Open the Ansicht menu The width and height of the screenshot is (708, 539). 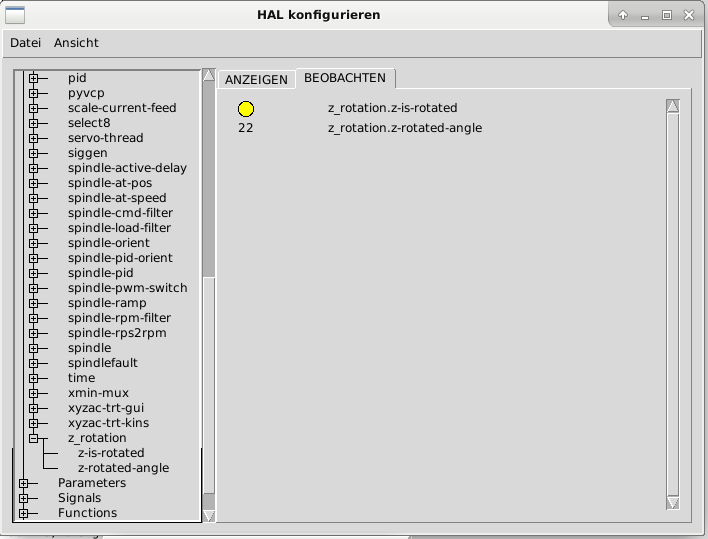(76, 43)
